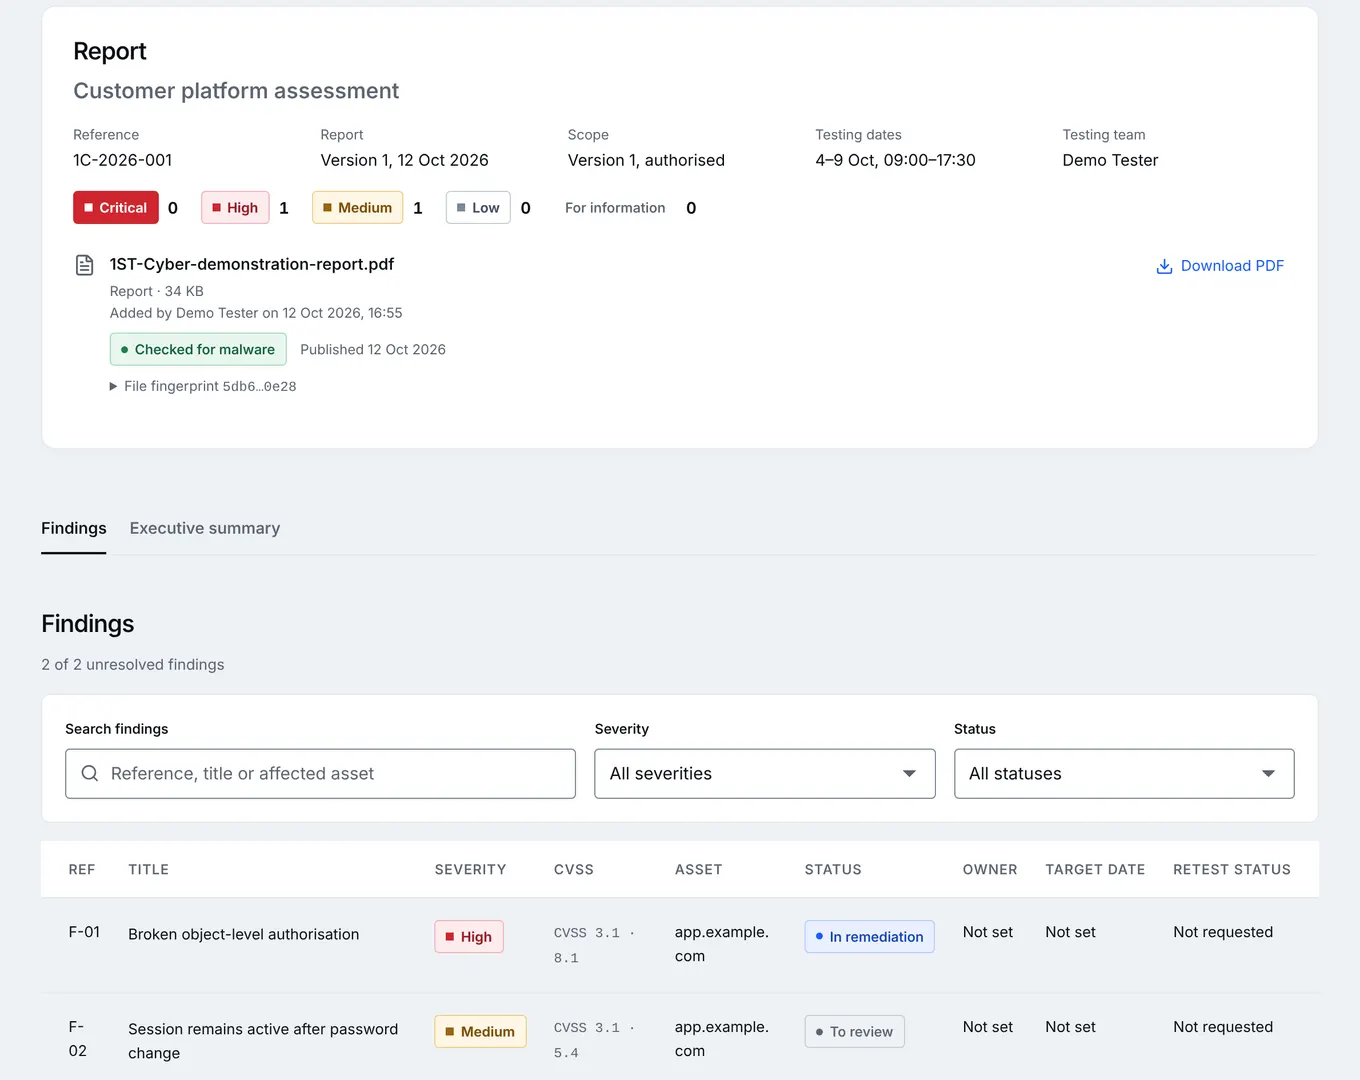The image size is (1360, 1080).
Task: Click the ASSET column header
Action: (699, 870)
